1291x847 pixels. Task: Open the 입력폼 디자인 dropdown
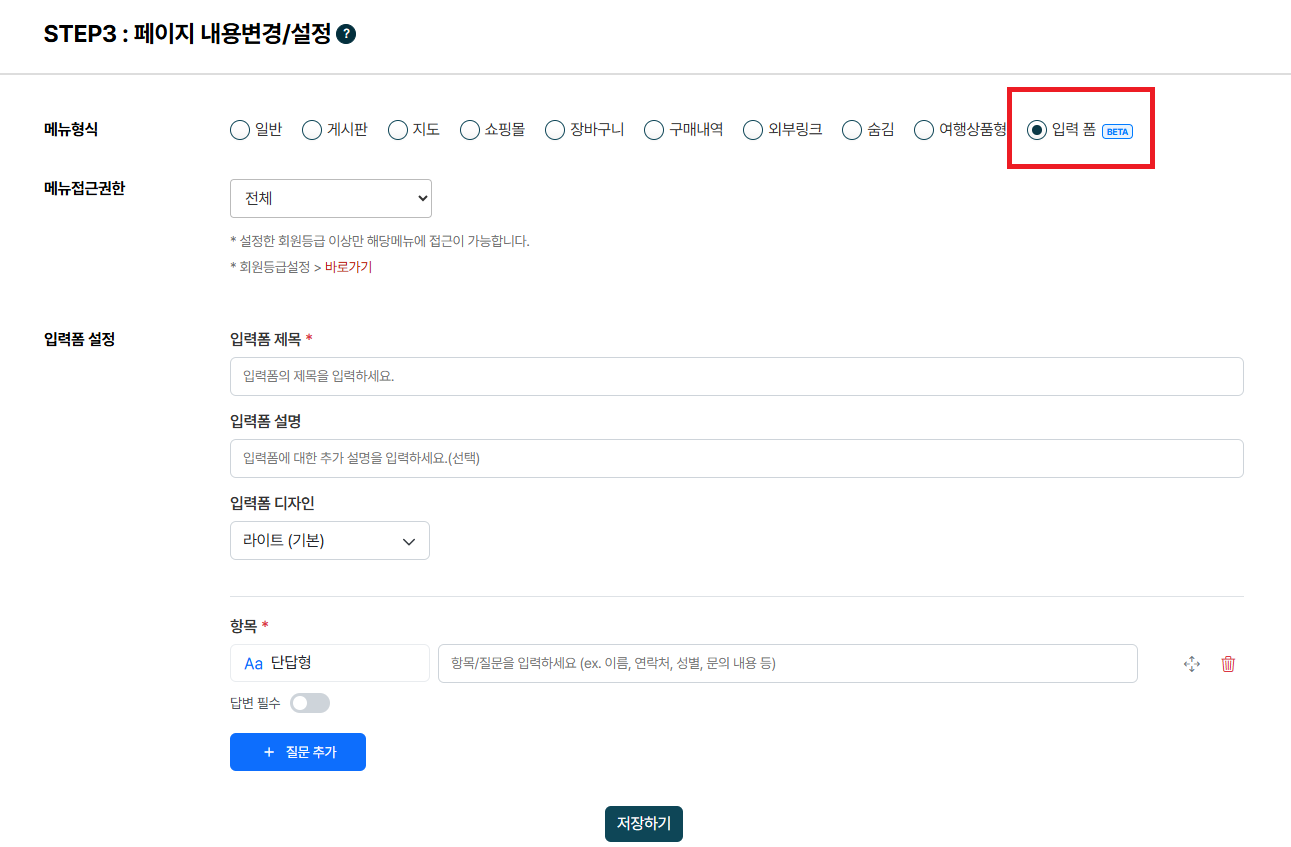(330, 540)
